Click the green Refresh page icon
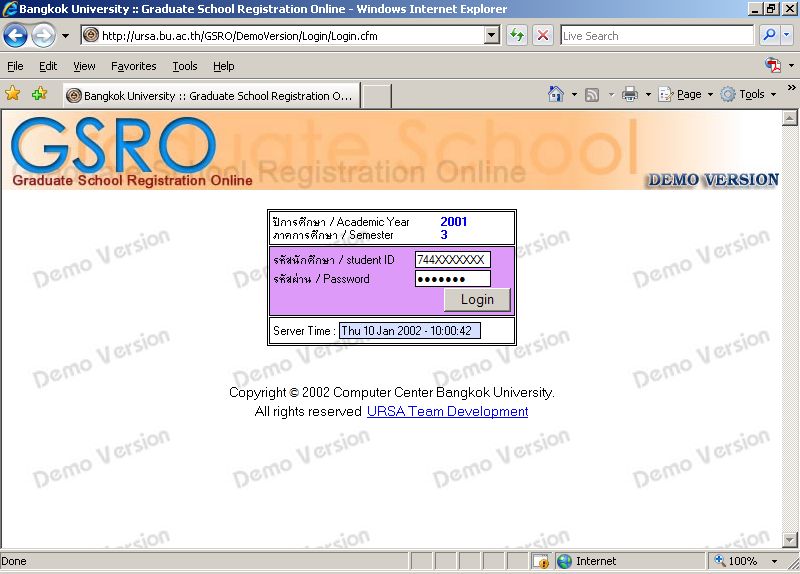 [517, 36]
